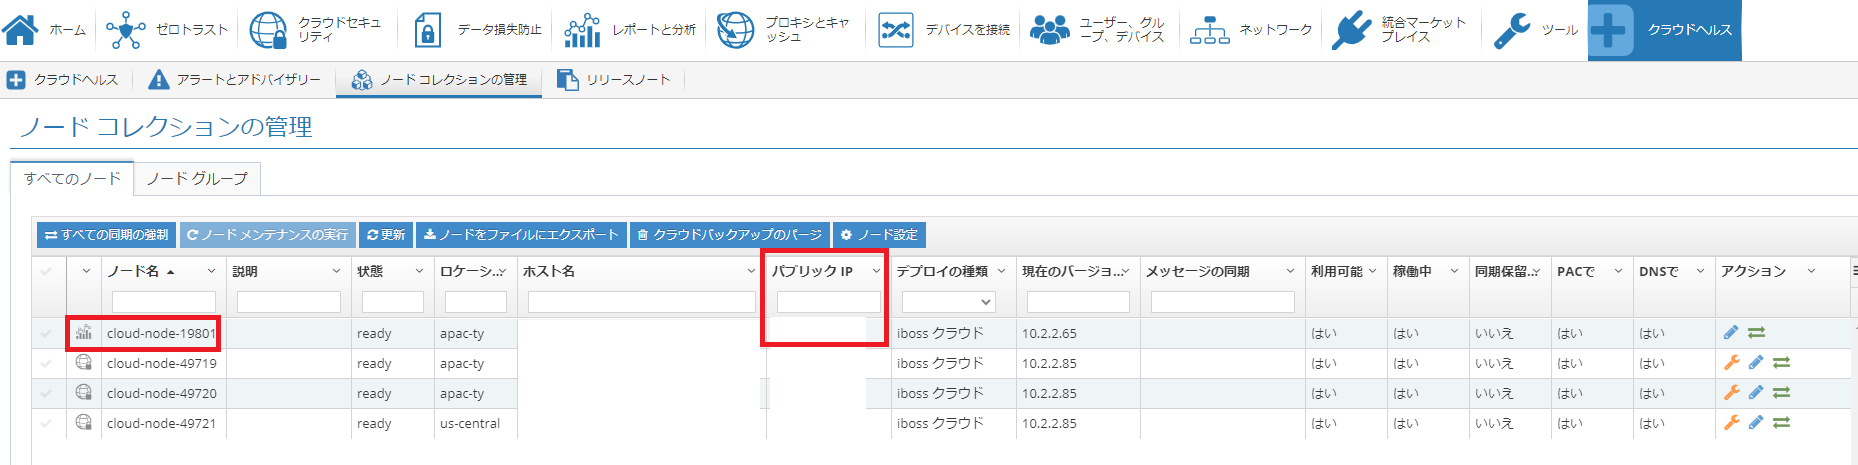
Task: Click edit pencil for cloud-node-49721
Action: coord(1756,423)
